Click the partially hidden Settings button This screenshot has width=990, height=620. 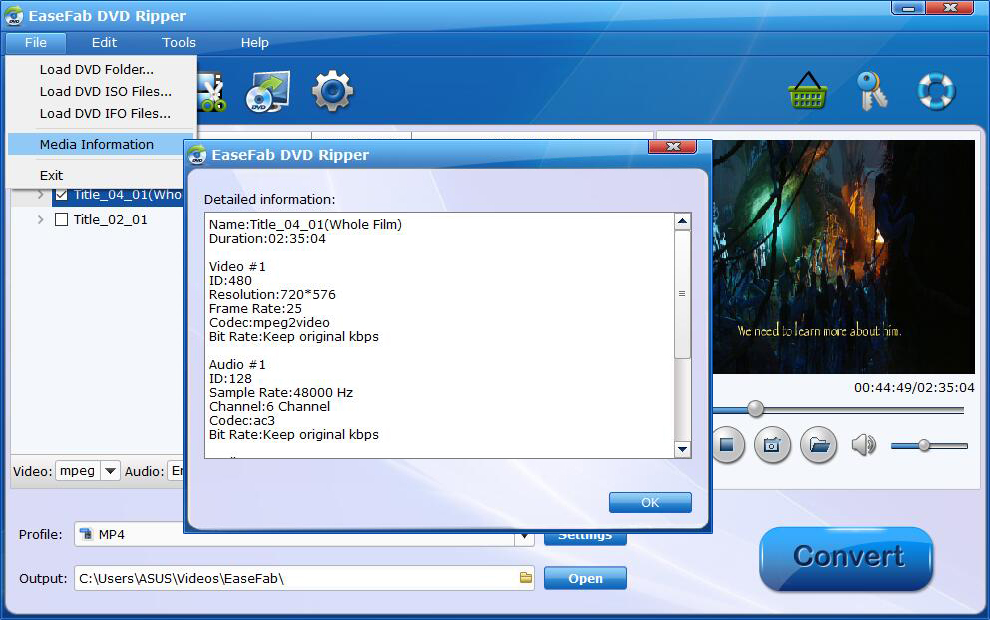pyautogui.click(x=585, y=538)
